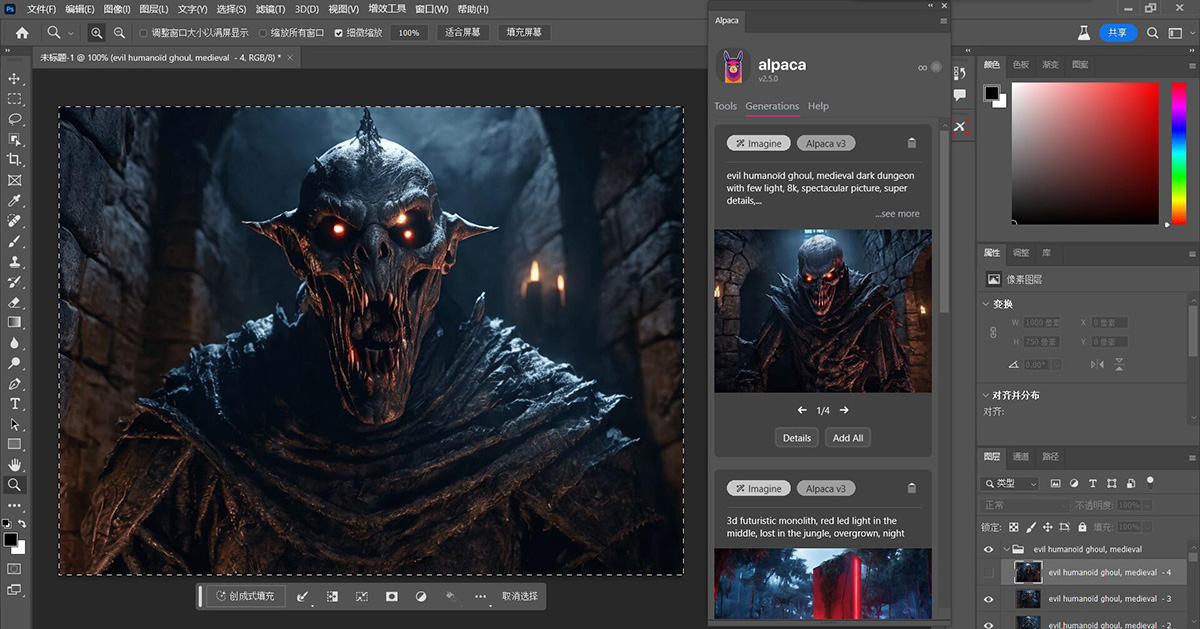
Task: Select the Type tool
Action: [14, 403]
